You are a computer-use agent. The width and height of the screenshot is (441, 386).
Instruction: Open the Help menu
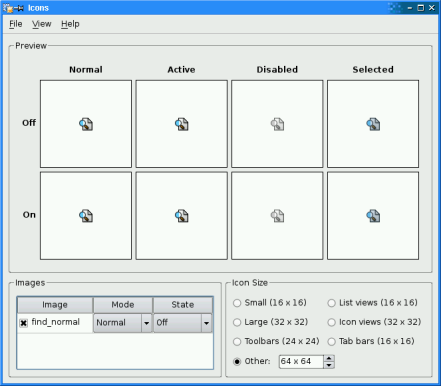(70, 24)
